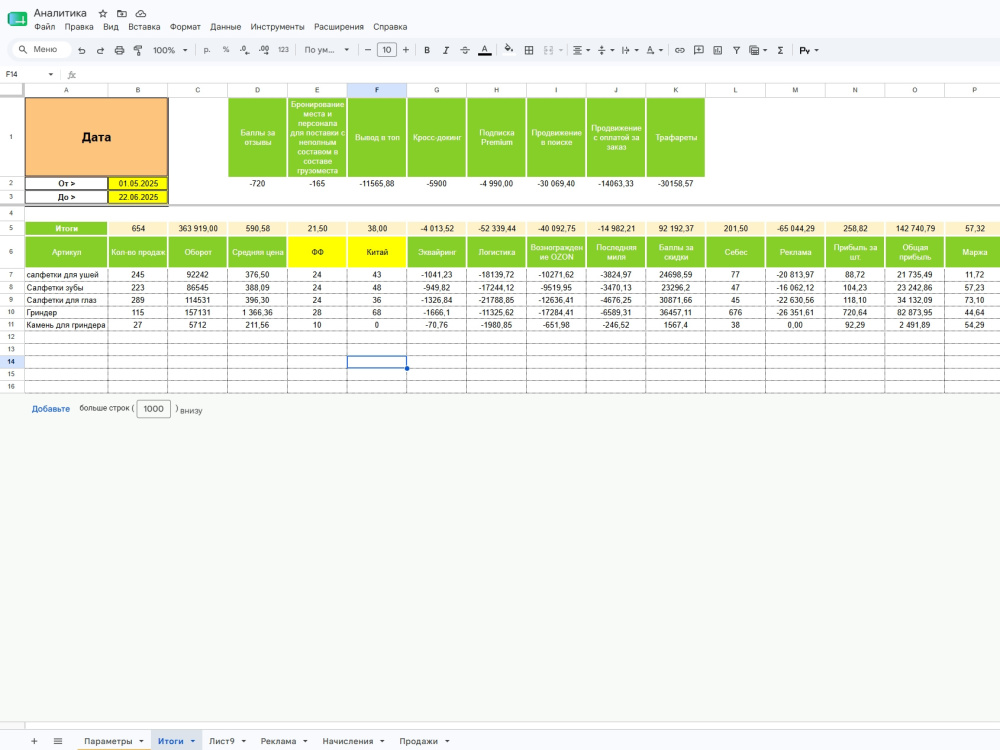
Task: Open the Borders tool
Action: pyautogui.click(x=529, y=50)
